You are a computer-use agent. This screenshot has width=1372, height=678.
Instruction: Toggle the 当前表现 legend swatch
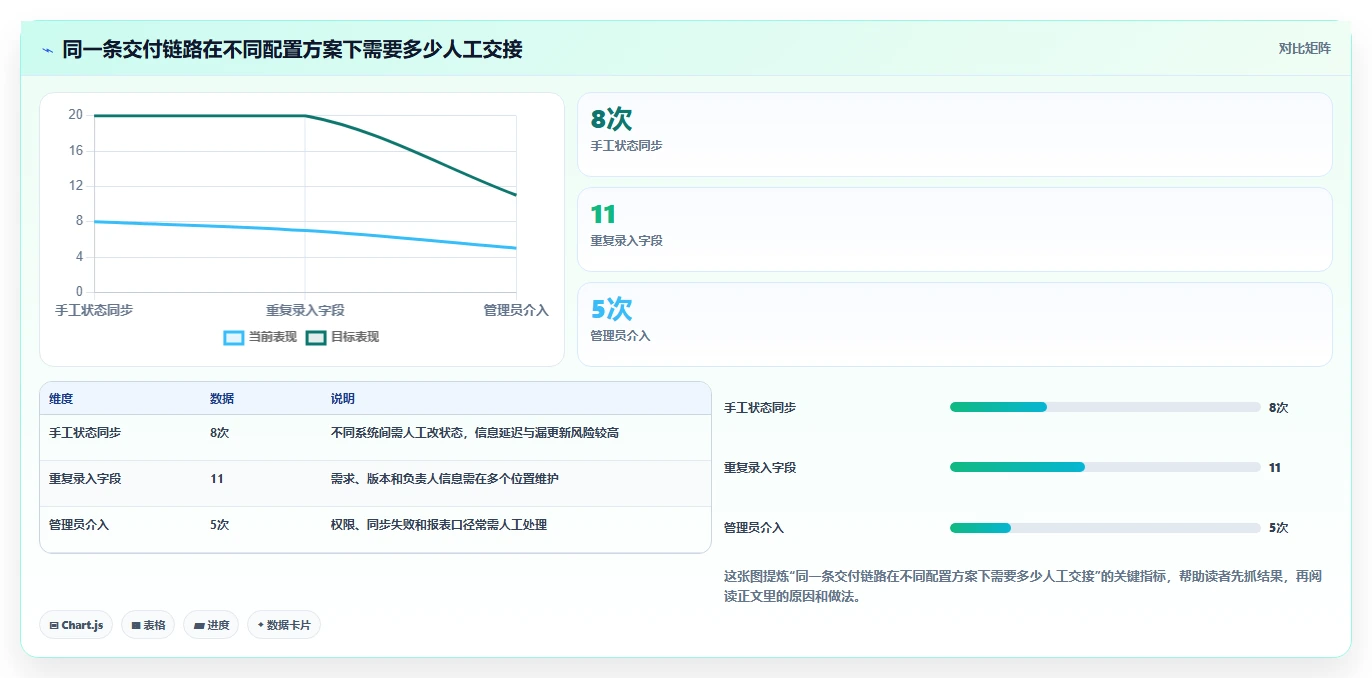[x=234, y=337]
